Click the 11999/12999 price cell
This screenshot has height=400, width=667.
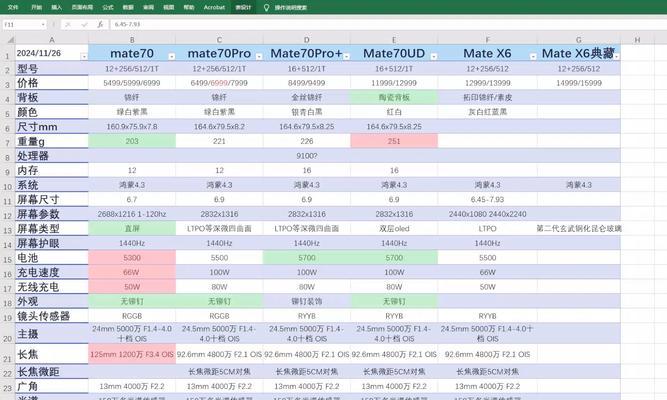394,83
